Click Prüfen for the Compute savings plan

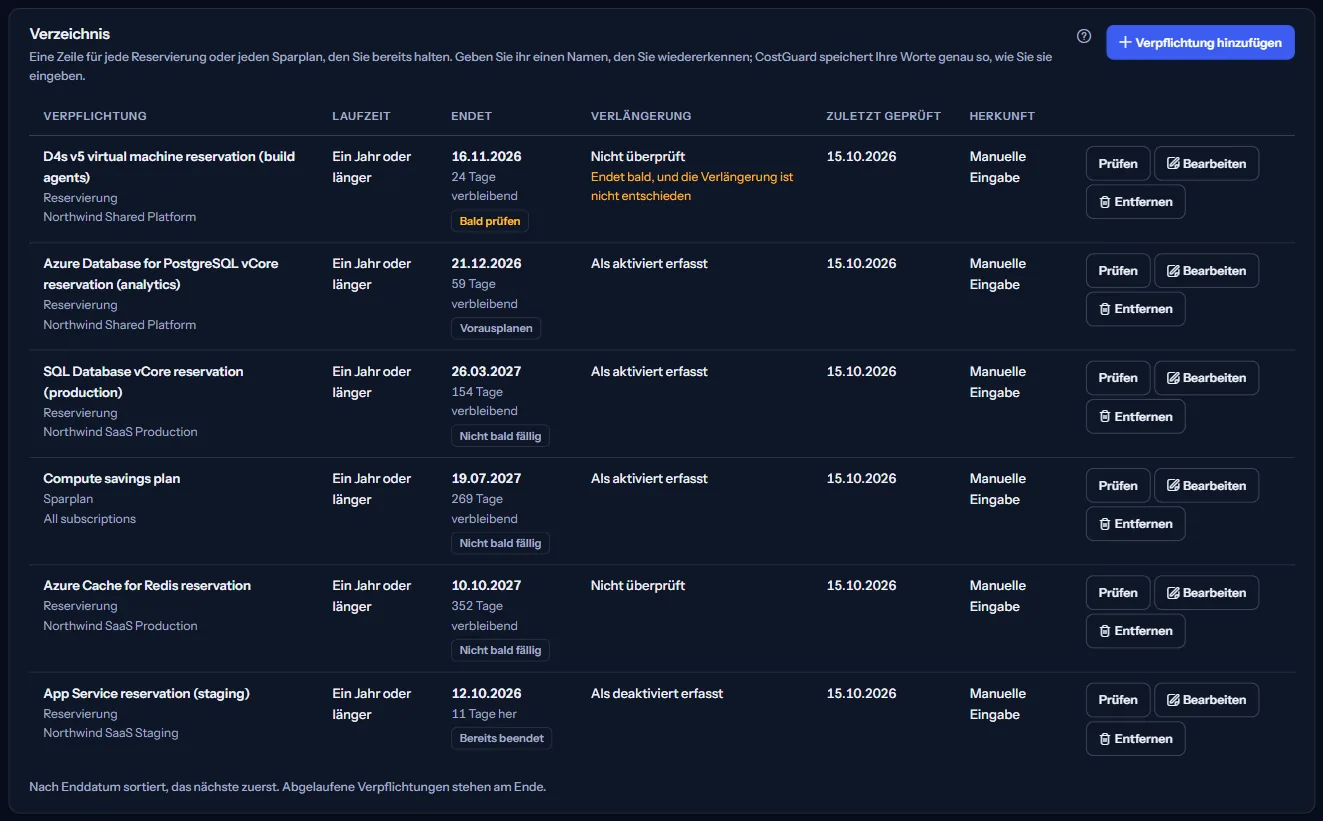click(x=1118, y=486)
